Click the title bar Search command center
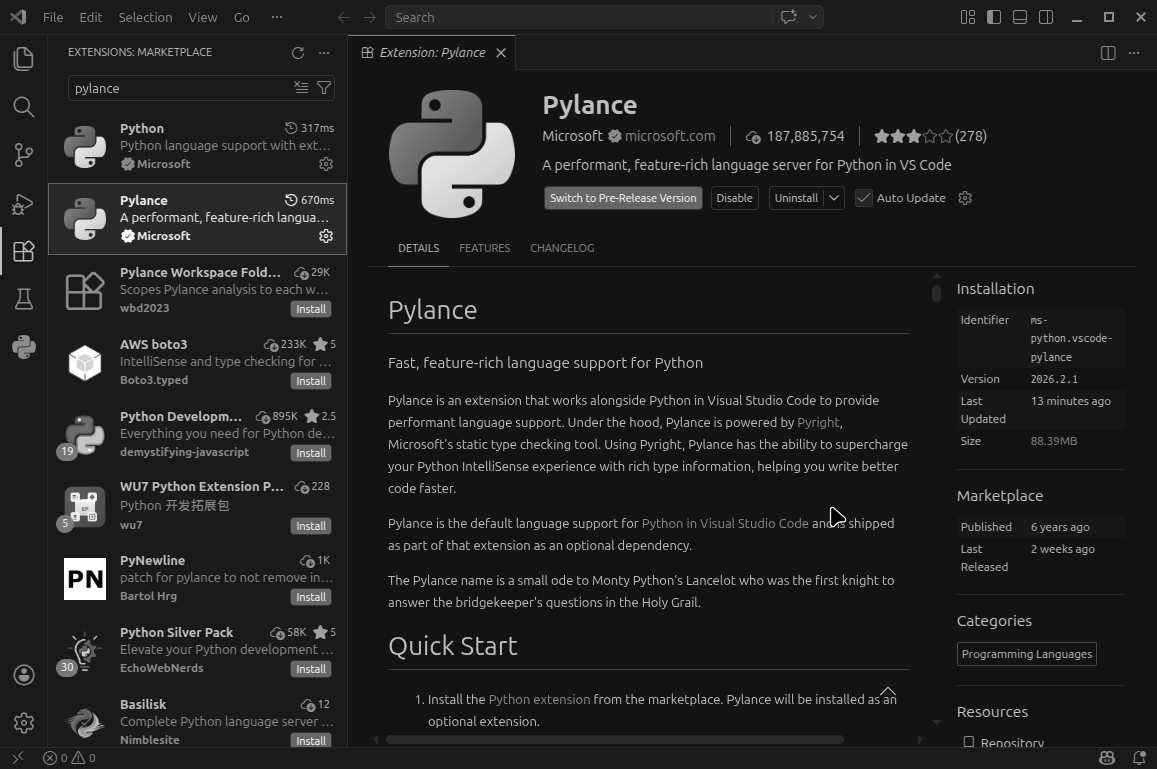 [x=579, y=17]
